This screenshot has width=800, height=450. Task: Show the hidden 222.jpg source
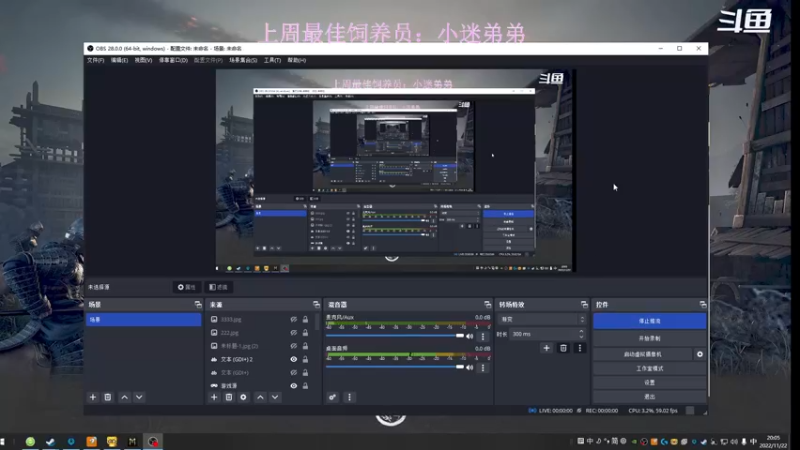(294, 333)
